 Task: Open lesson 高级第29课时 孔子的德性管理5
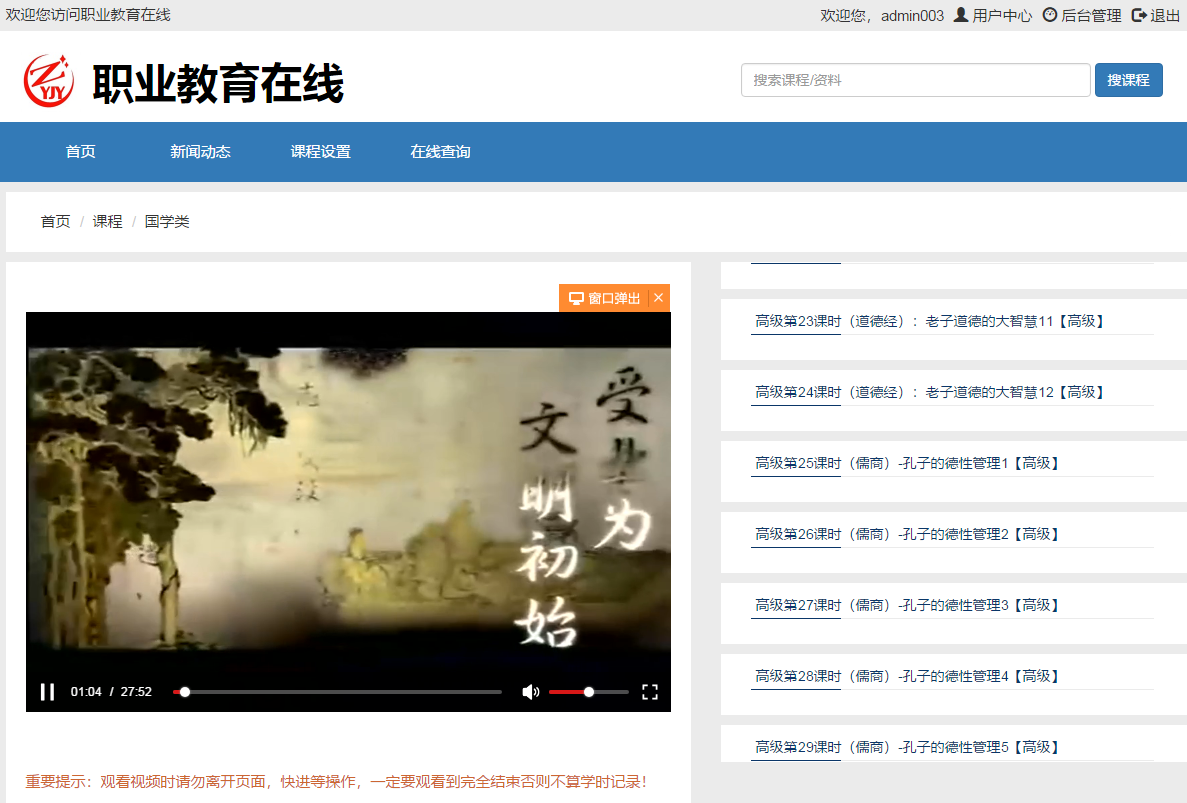(906, 747)
